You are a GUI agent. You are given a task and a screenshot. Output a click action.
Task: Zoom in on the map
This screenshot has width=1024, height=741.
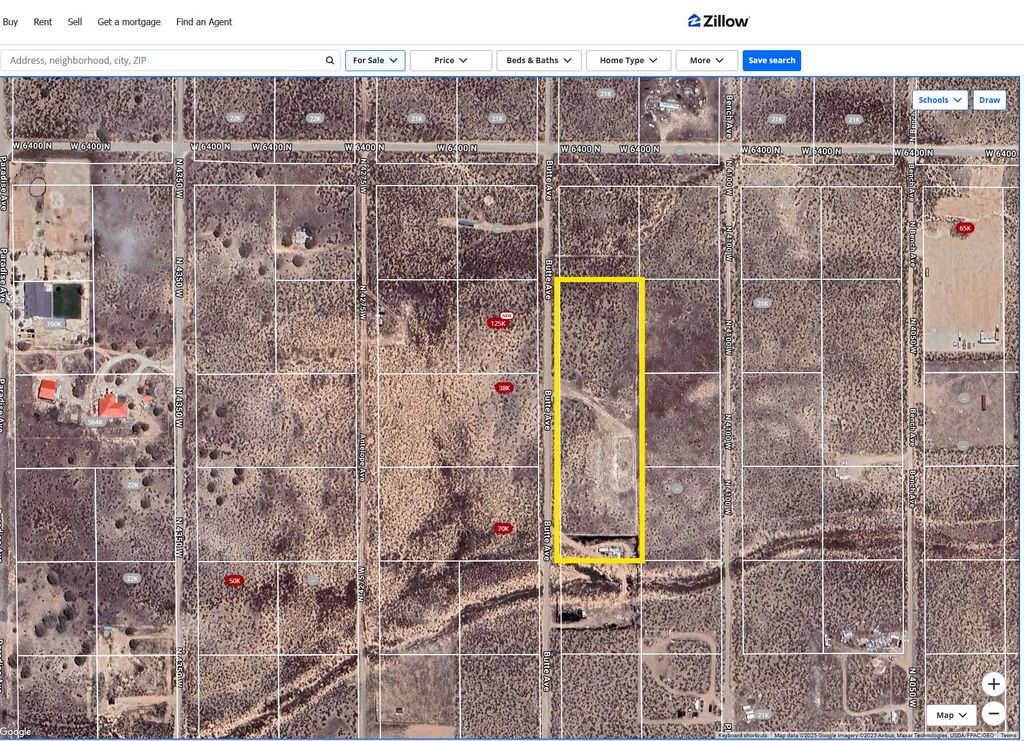pyautogui.click(x=993, y=684)
